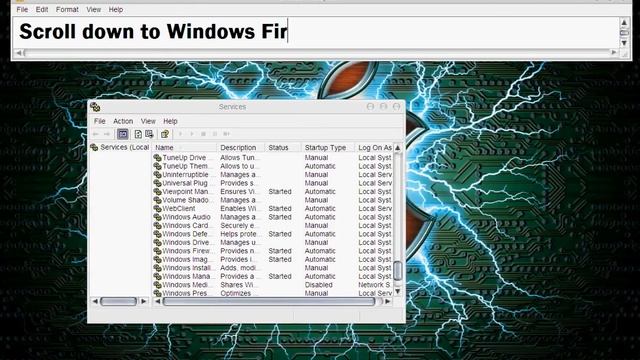Click the gear icon beside Windows Card service

click(157, 225)
